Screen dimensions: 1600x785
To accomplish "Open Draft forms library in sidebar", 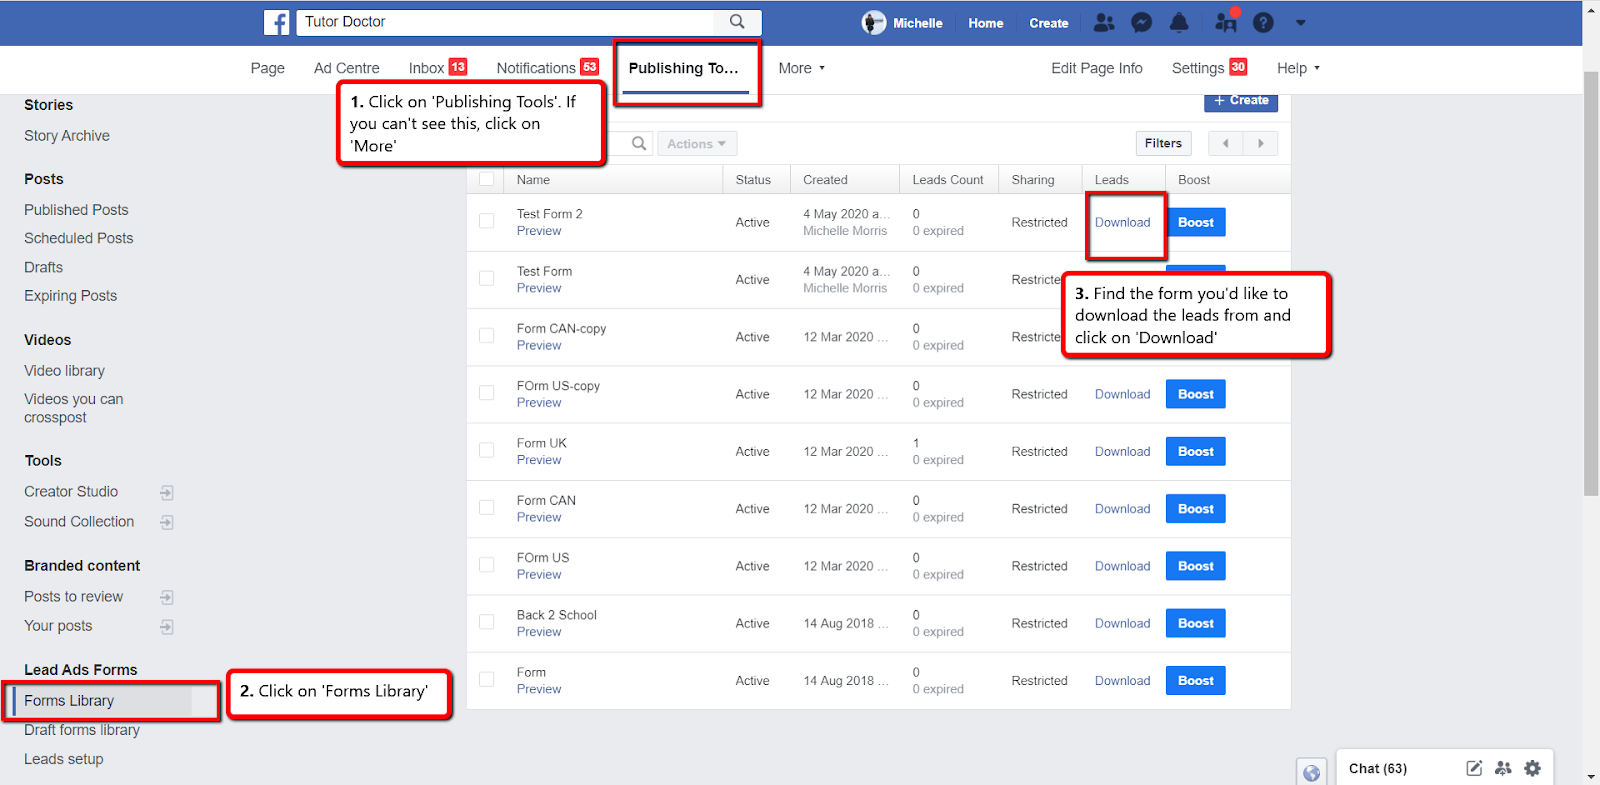I will (82, 730).
